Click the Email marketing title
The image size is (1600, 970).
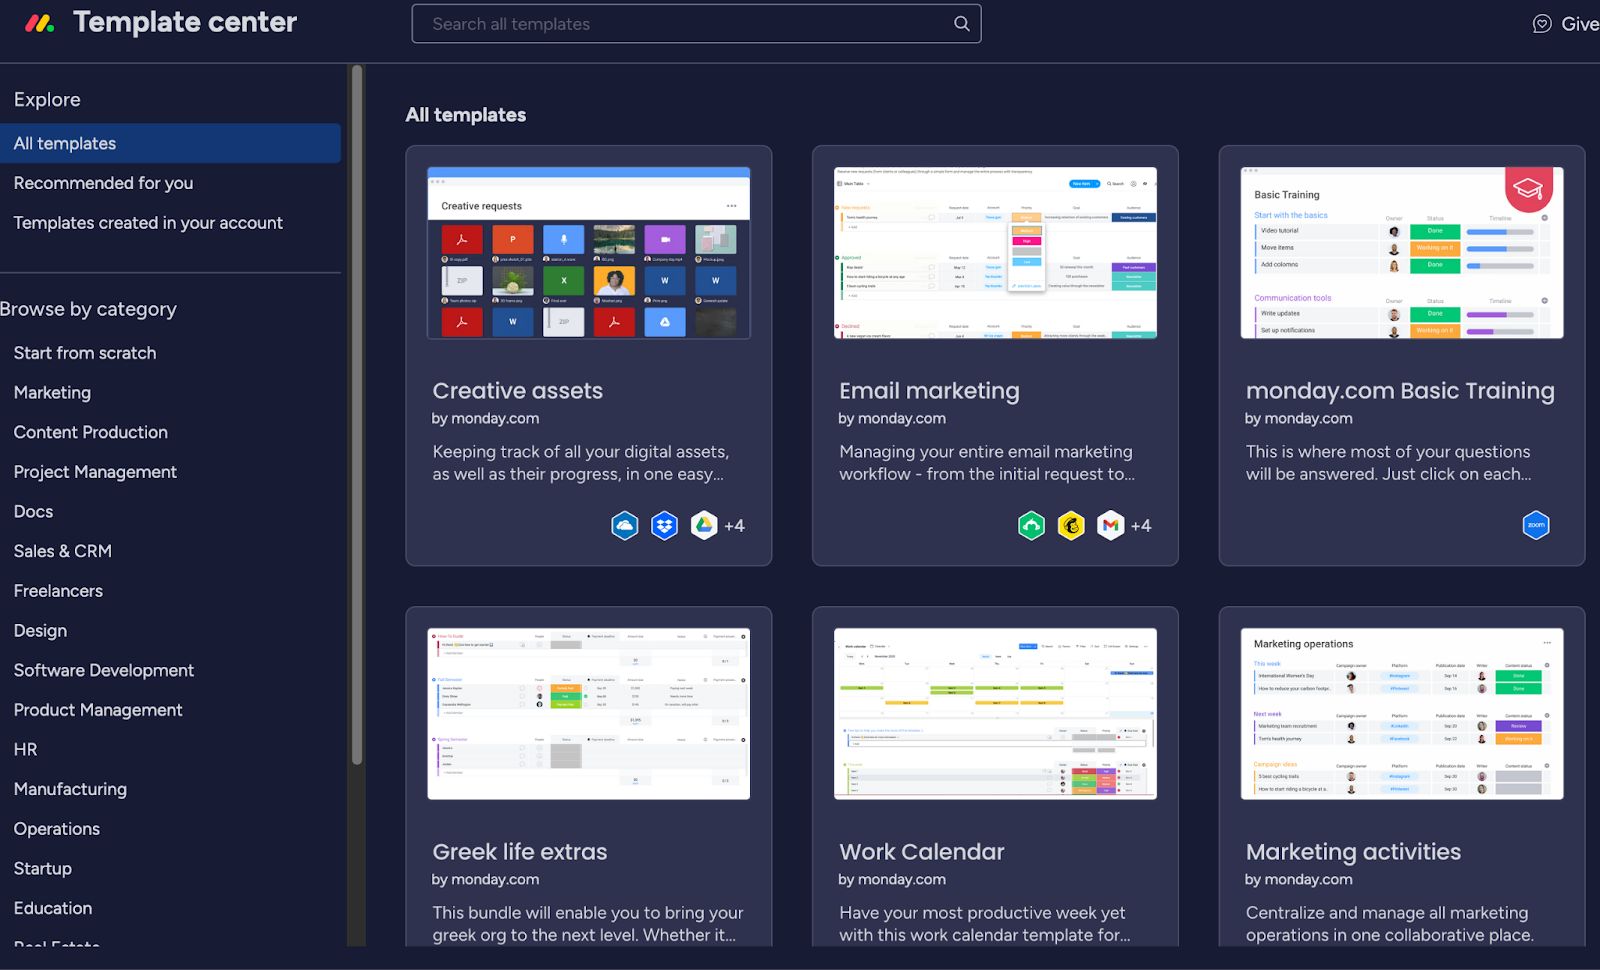click(930, 391)
